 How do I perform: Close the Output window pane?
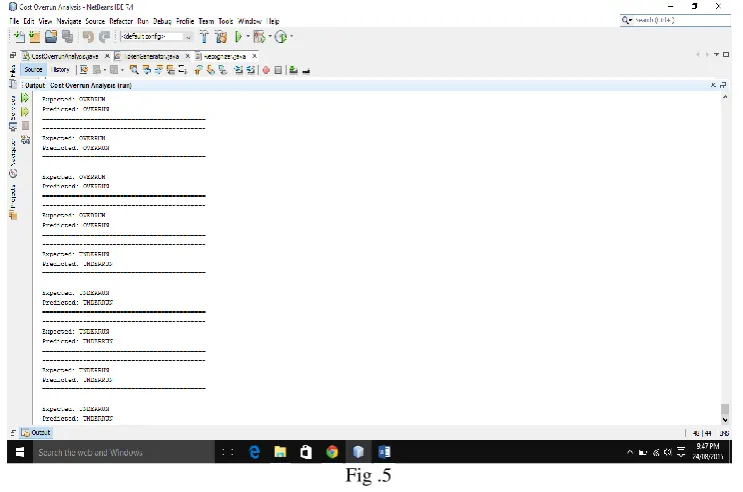[713, 85]
